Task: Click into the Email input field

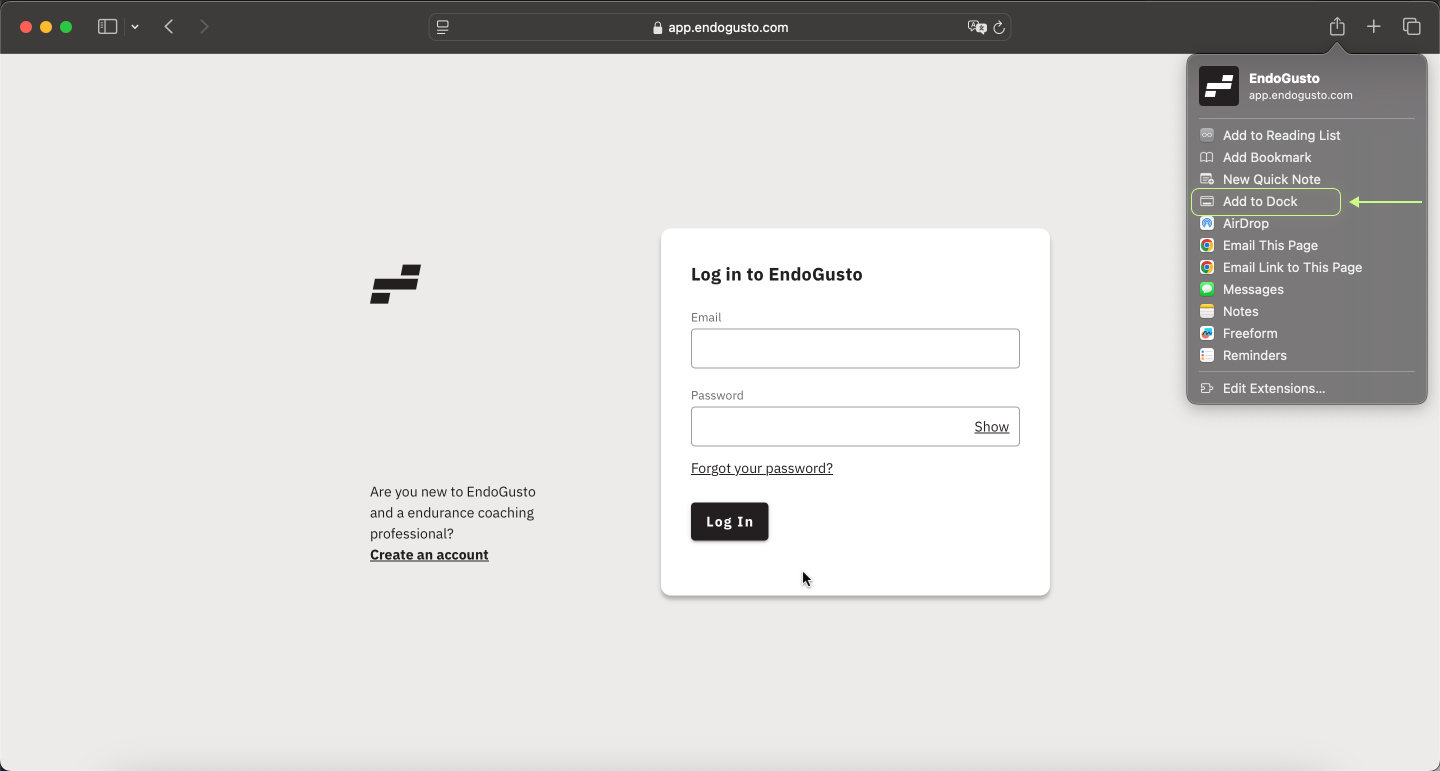Action: point(855,348)
